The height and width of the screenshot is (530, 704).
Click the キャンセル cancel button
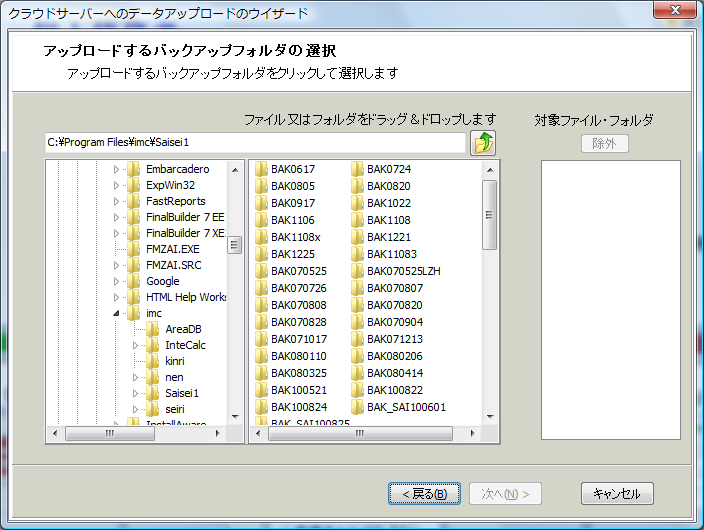(x=616, y=494)
